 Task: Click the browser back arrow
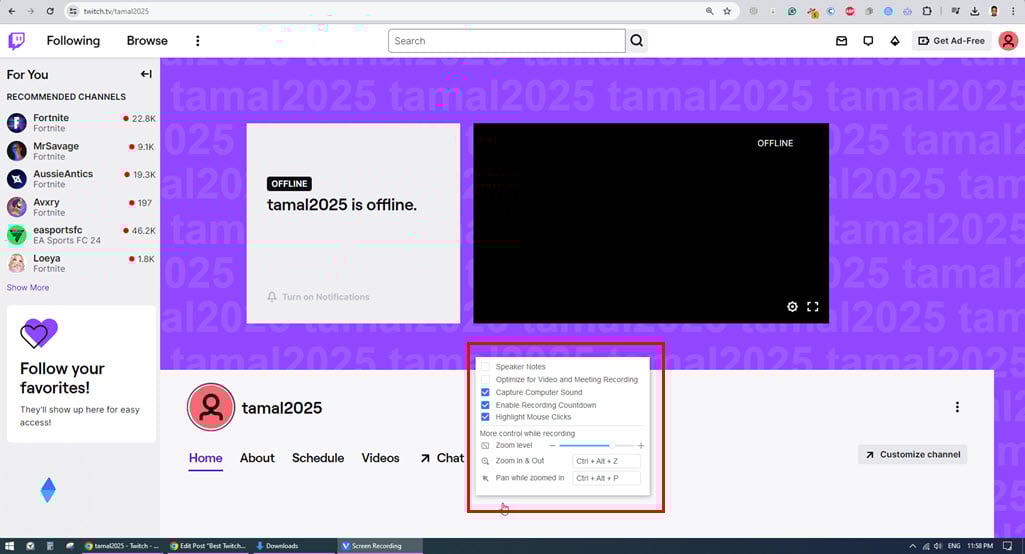pos(12,11)
